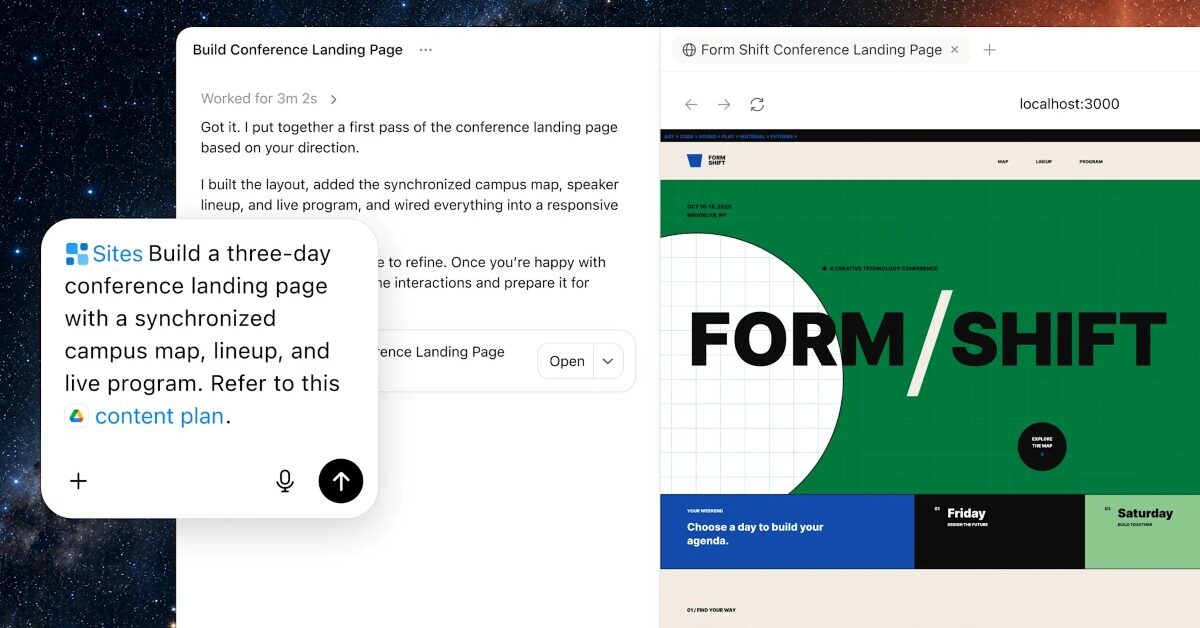This screenshot has width=1200, height=628.
Task: Add an attachment with the plus icon
Action: [79, 481]
